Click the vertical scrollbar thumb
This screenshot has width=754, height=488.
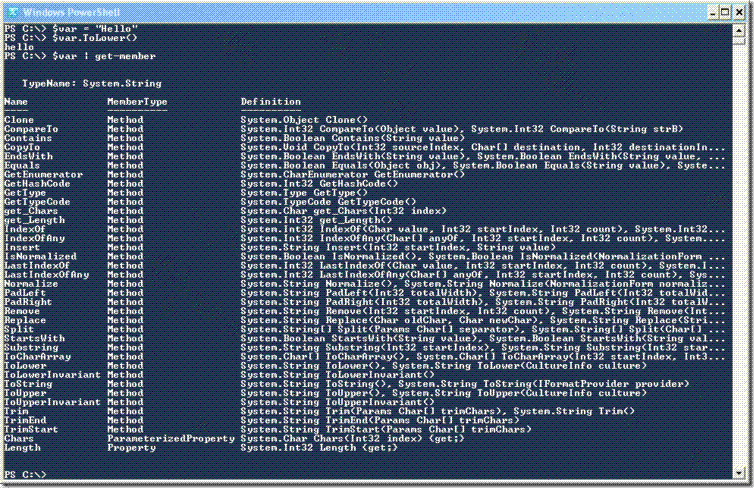(739, 40)
